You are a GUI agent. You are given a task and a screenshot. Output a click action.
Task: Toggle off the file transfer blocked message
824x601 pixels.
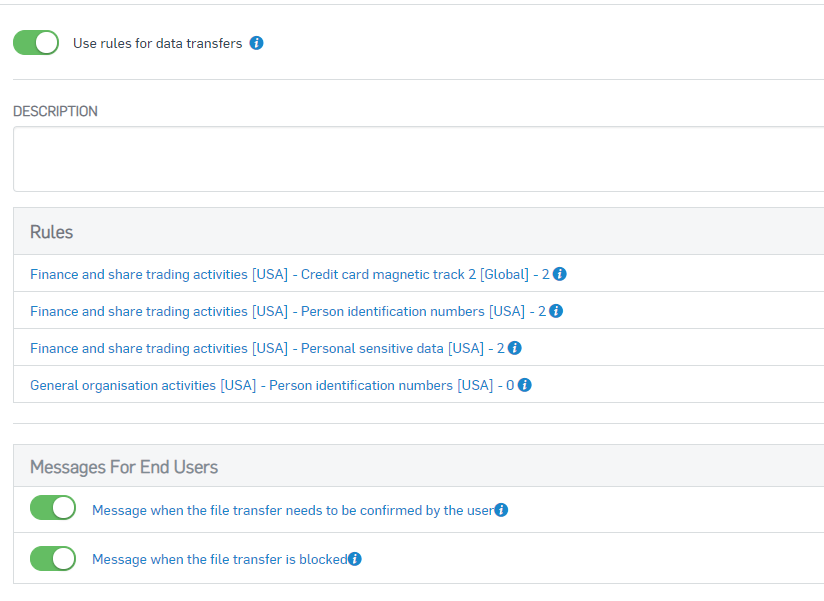click(x=53, y=558)
